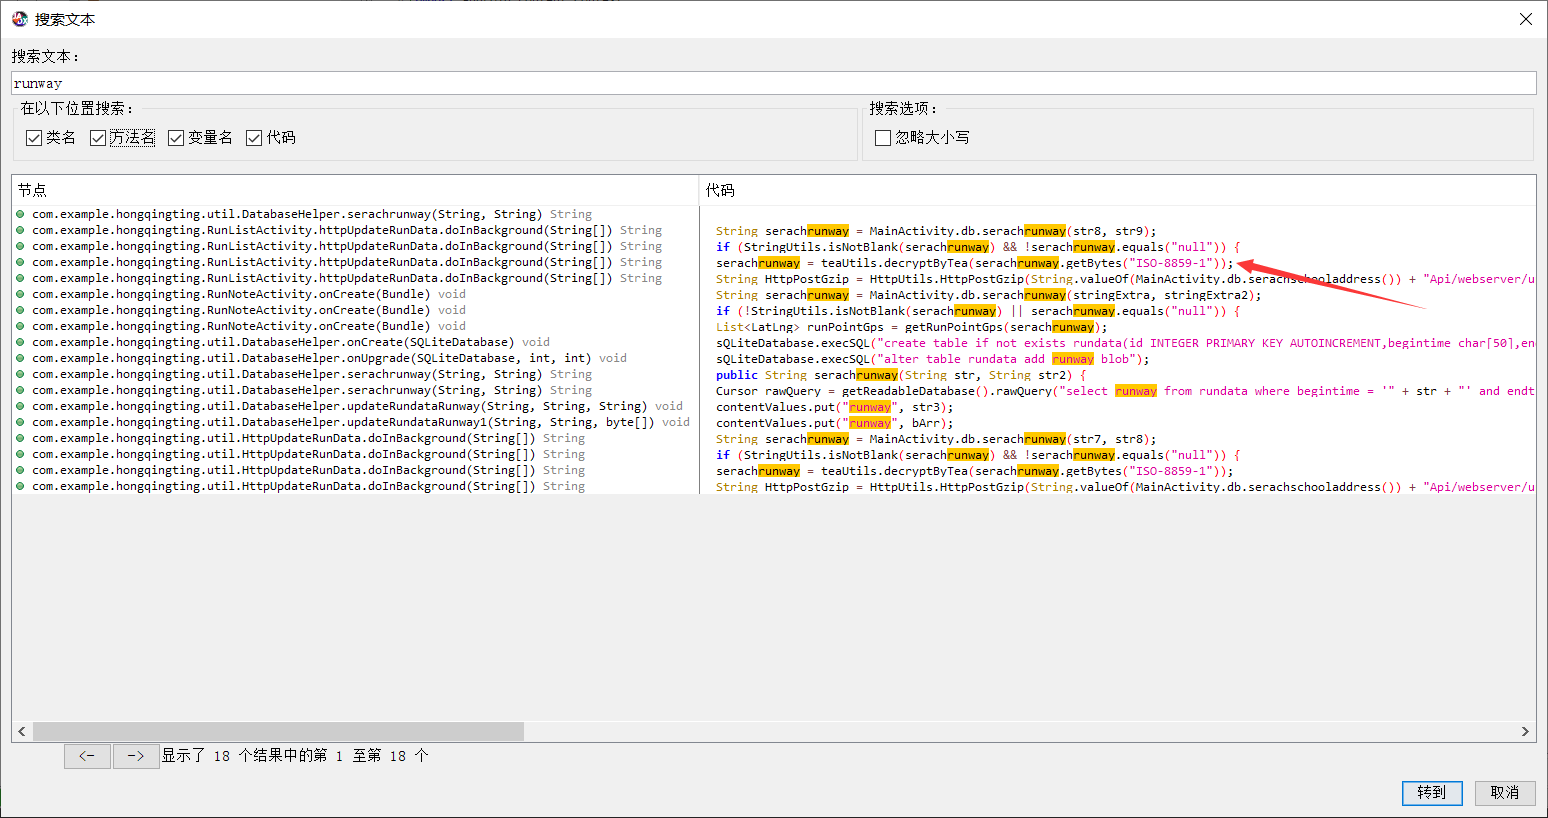Screen dimensions: 1548x818
Task: Go to previous results page with <- button
Action: [x=87, y=756]
